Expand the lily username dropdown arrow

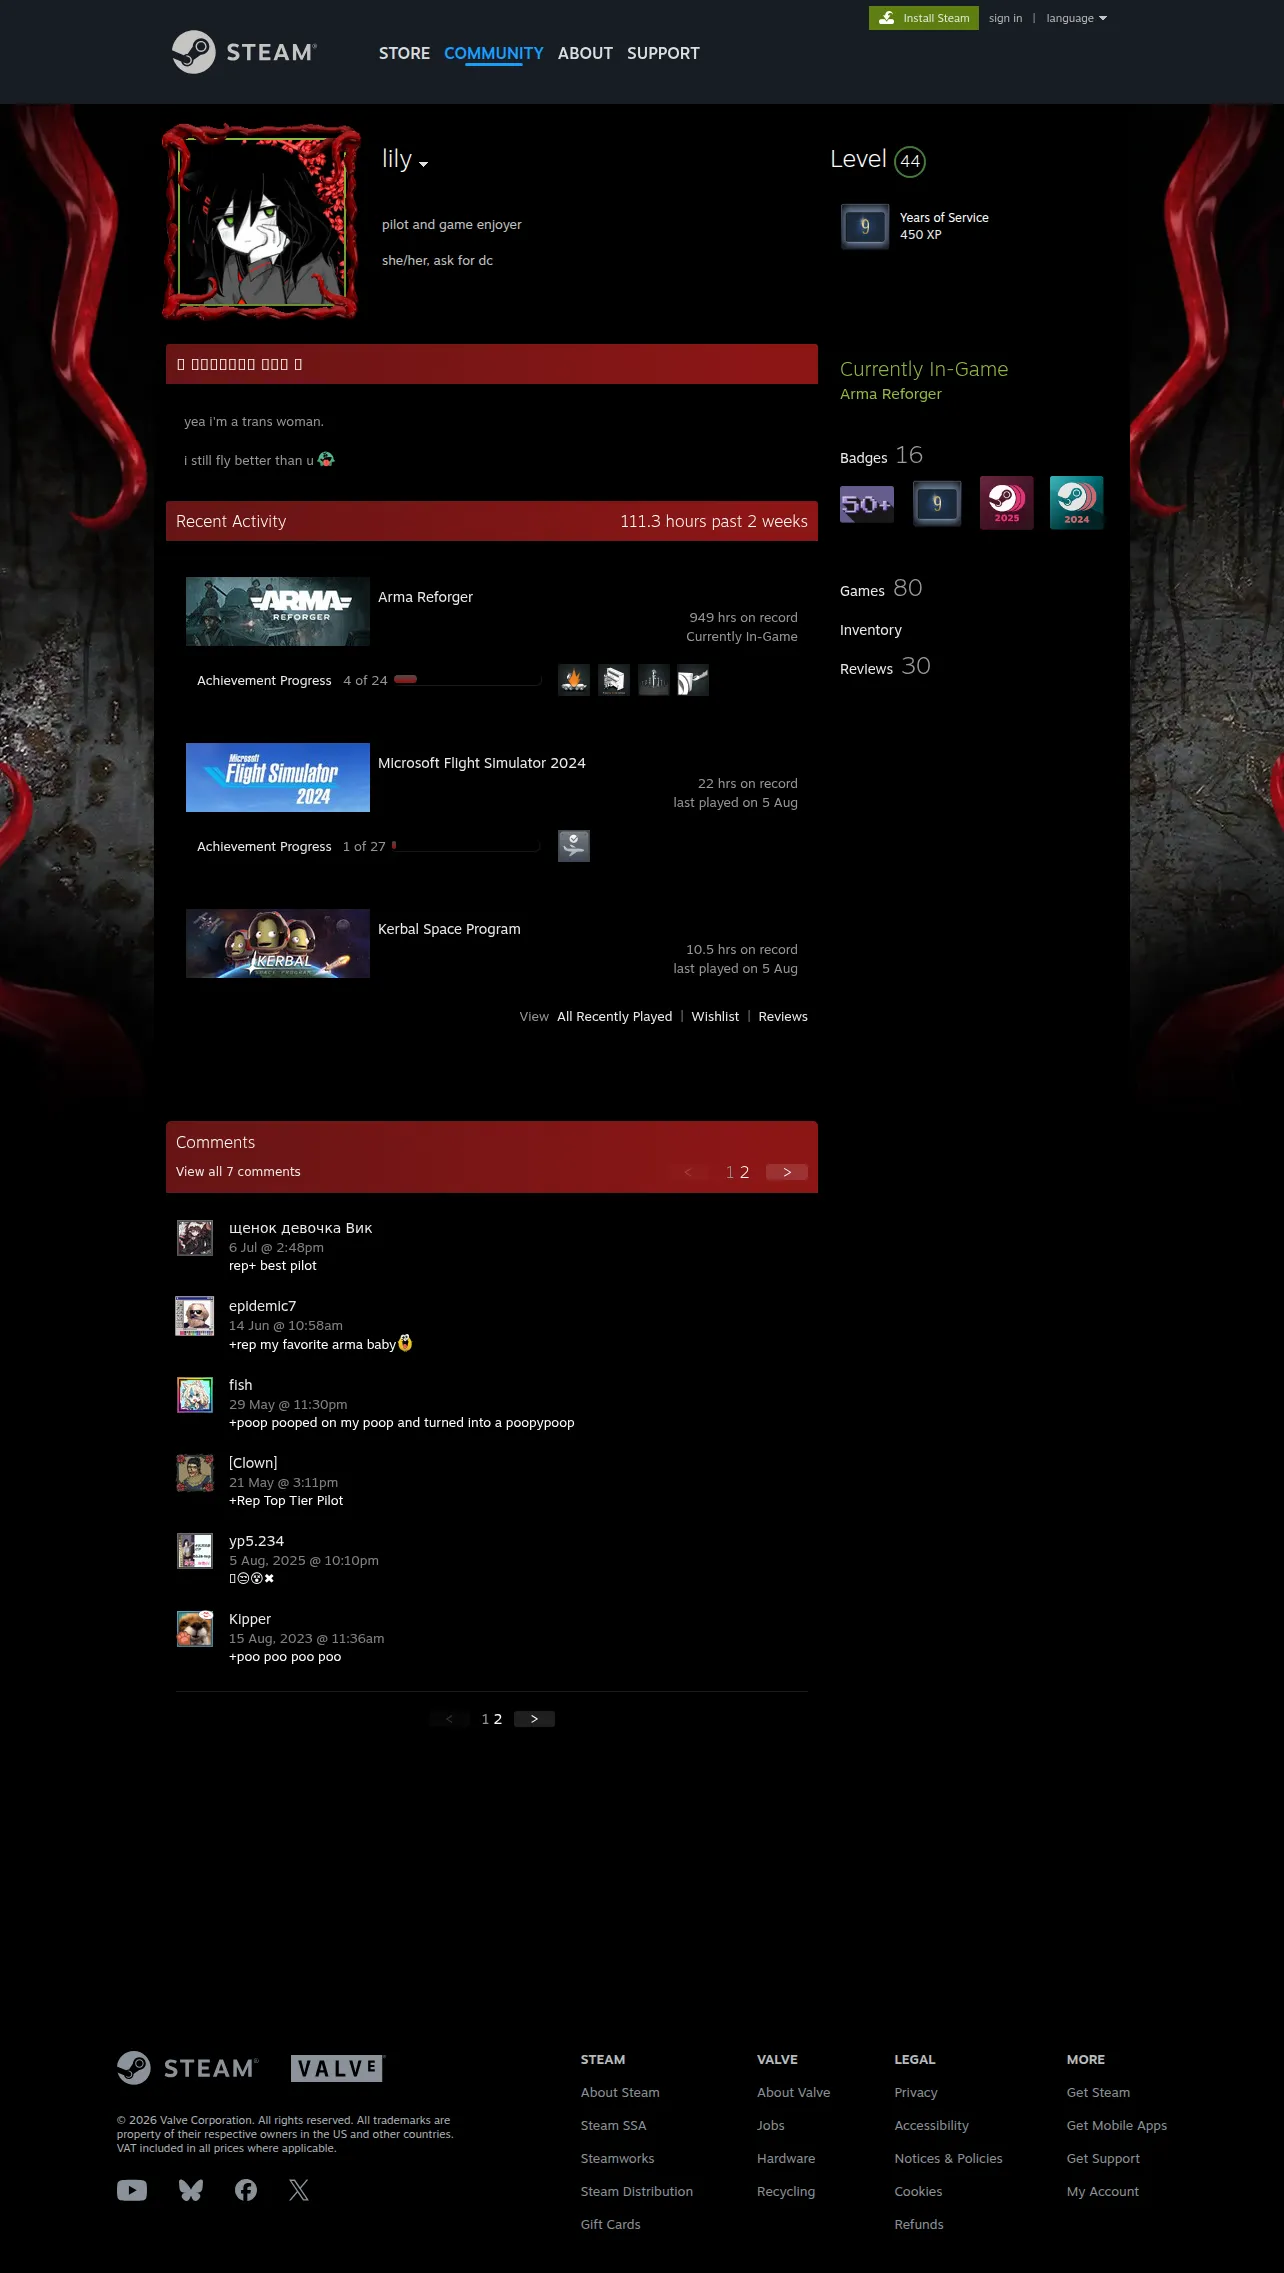pyautogui.click(x=424, y=164)
